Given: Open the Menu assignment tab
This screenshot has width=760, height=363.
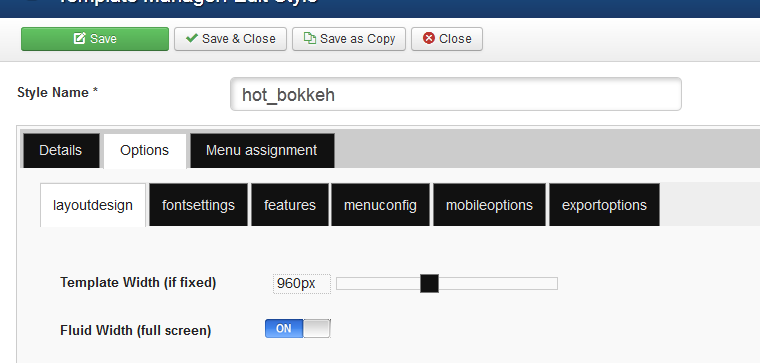Looking at the screenshot, I should pyautogui.click(x=262, y=151).
